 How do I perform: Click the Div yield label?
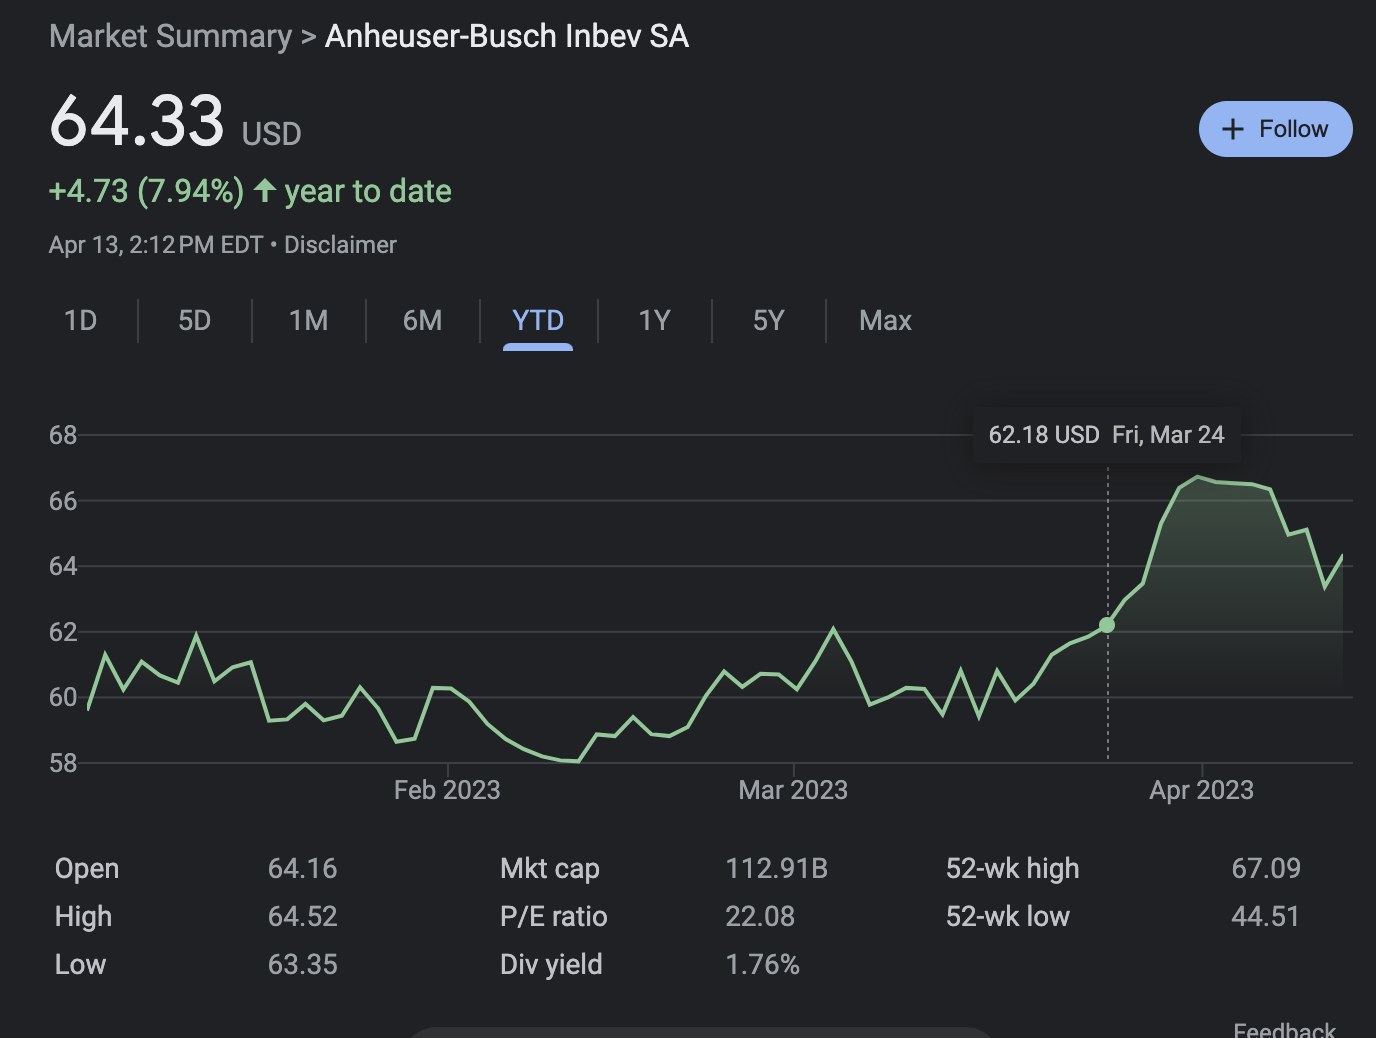point(551,965)
